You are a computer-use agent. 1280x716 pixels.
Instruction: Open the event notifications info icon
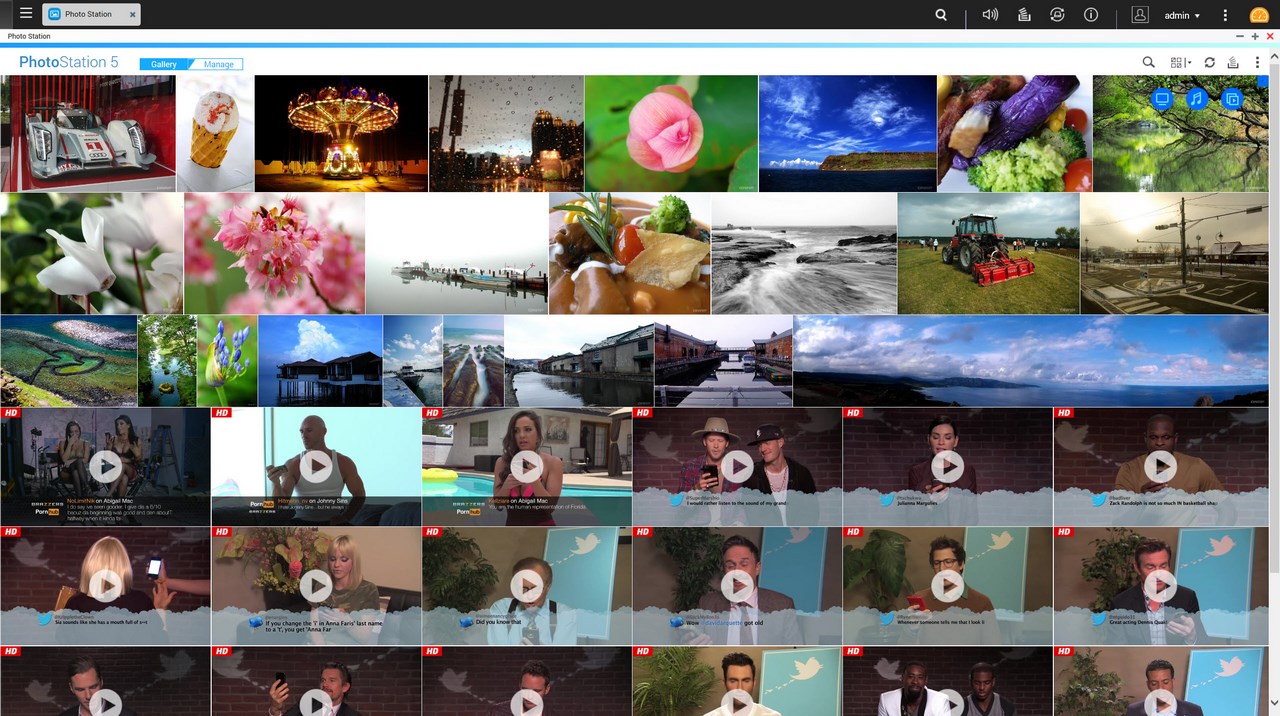coord(1091,15)
